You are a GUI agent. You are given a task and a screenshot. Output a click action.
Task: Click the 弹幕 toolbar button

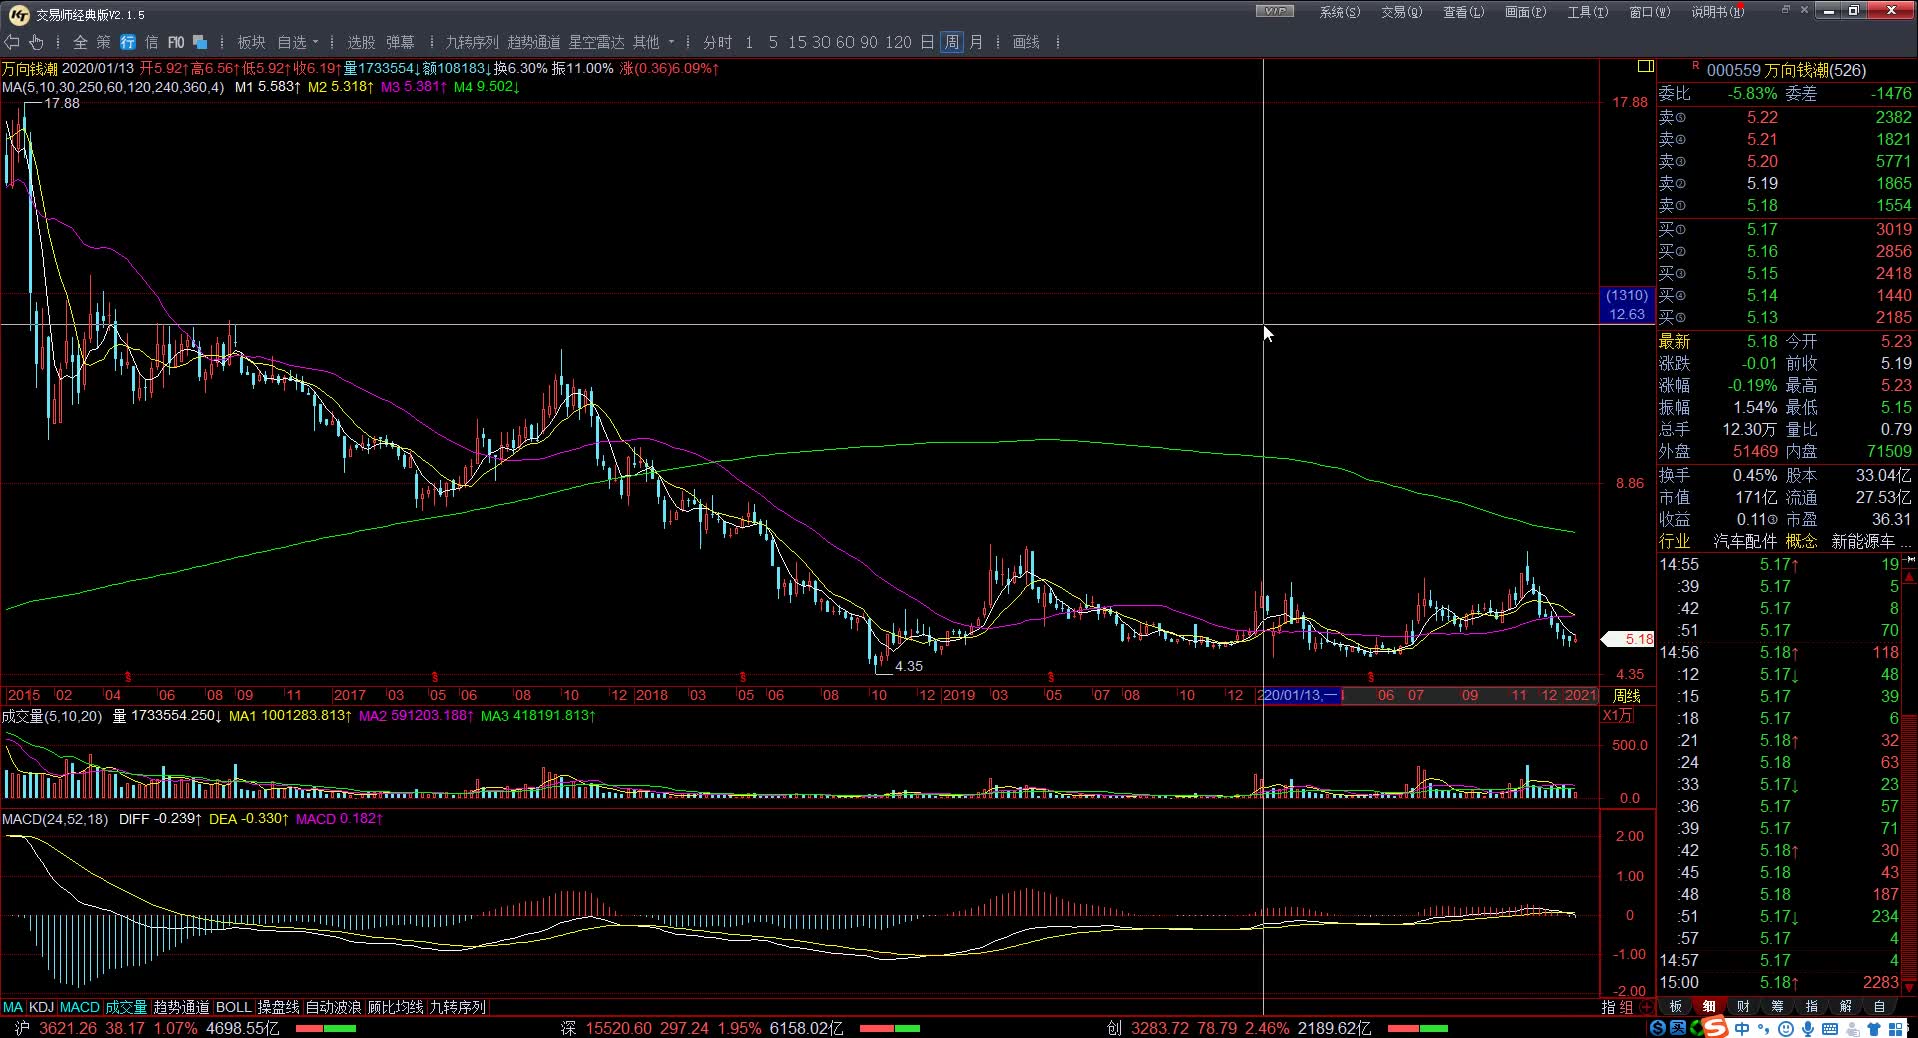point(400,42)
